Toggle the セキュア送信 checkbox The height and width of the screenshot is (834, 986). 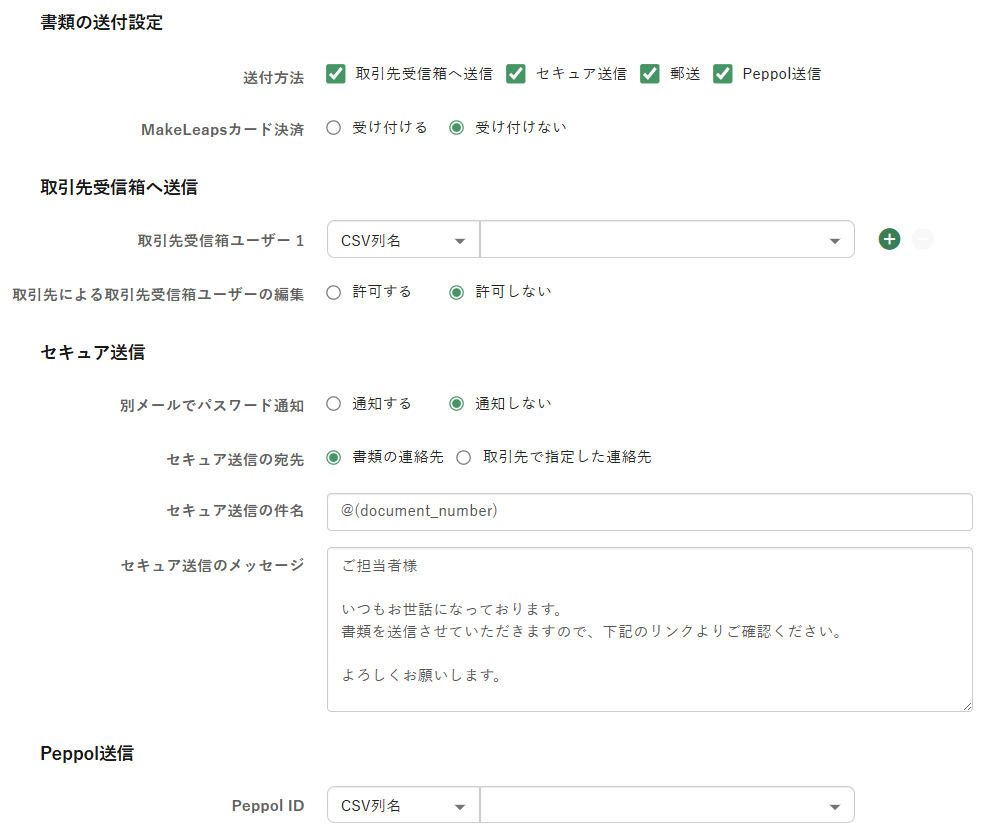(x=516, y=74)
